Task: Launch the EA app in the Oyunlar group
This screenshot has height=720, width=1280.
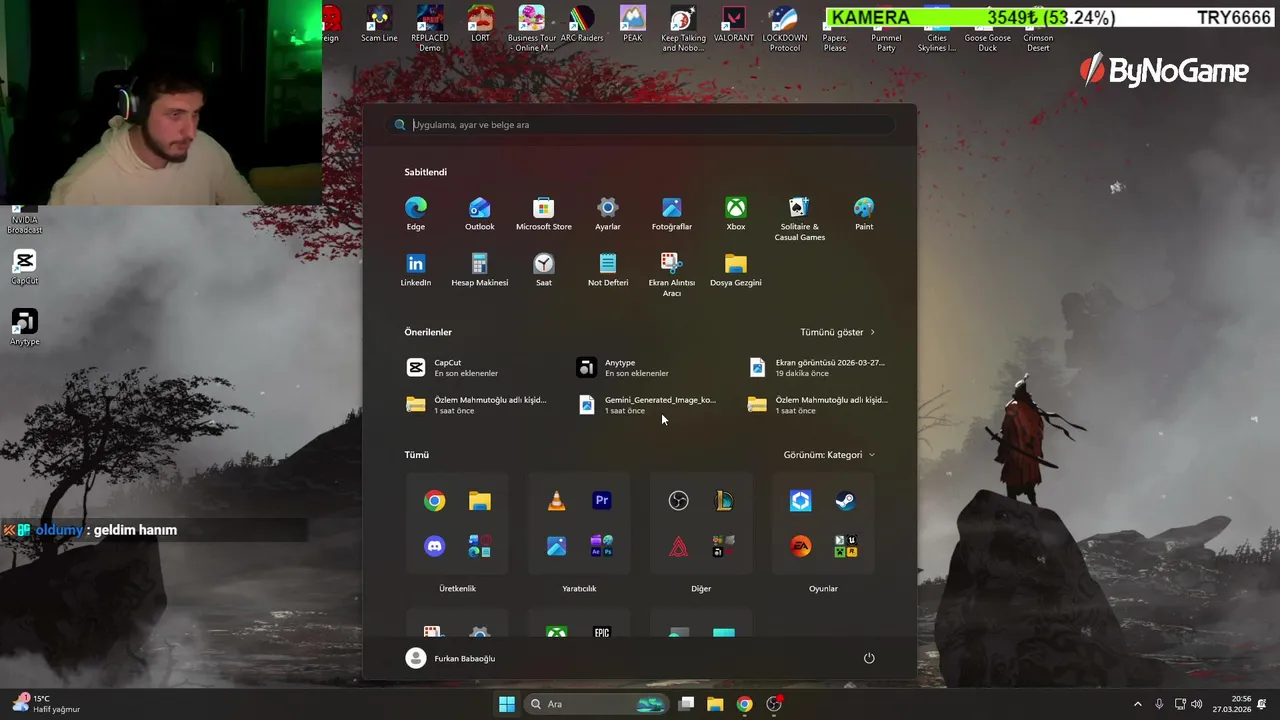Action: click(800, 546)
